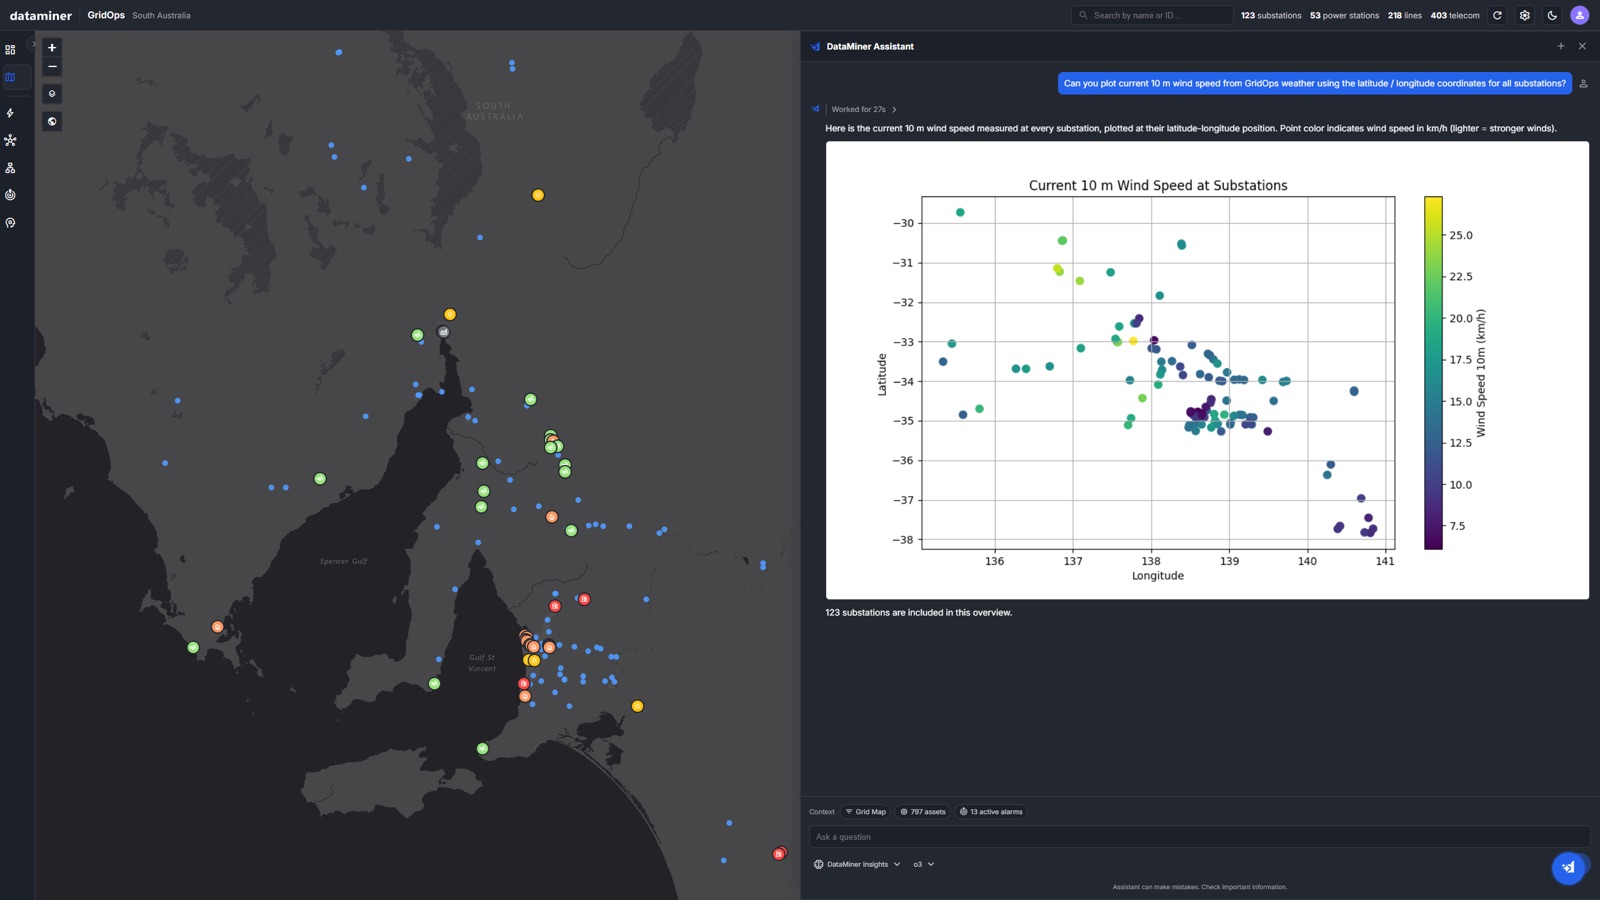Open the network hub topology icon
The width and height of the screenshot is (1600, 900).
[10, 140]
